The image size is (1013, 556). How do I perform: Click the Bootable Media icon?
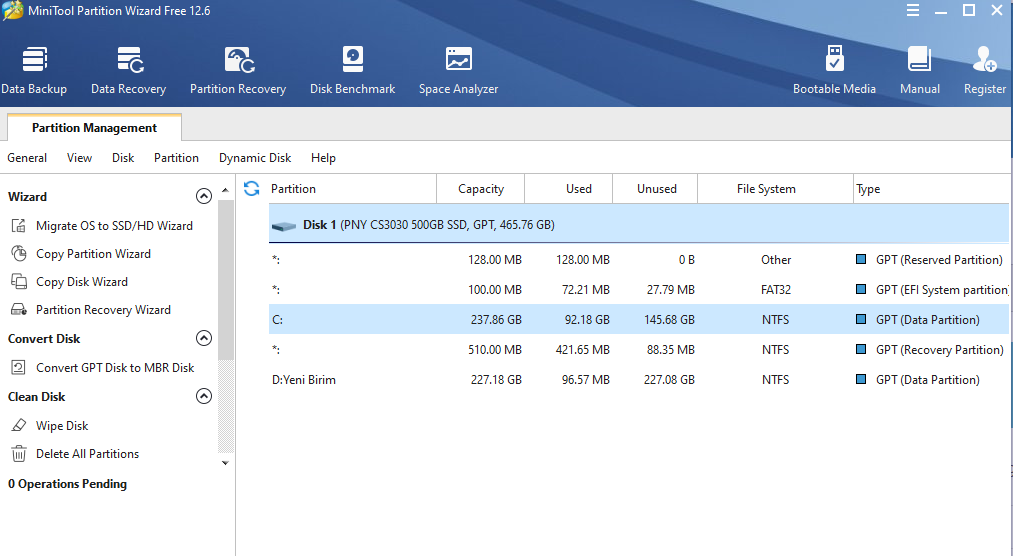(834, 59)
